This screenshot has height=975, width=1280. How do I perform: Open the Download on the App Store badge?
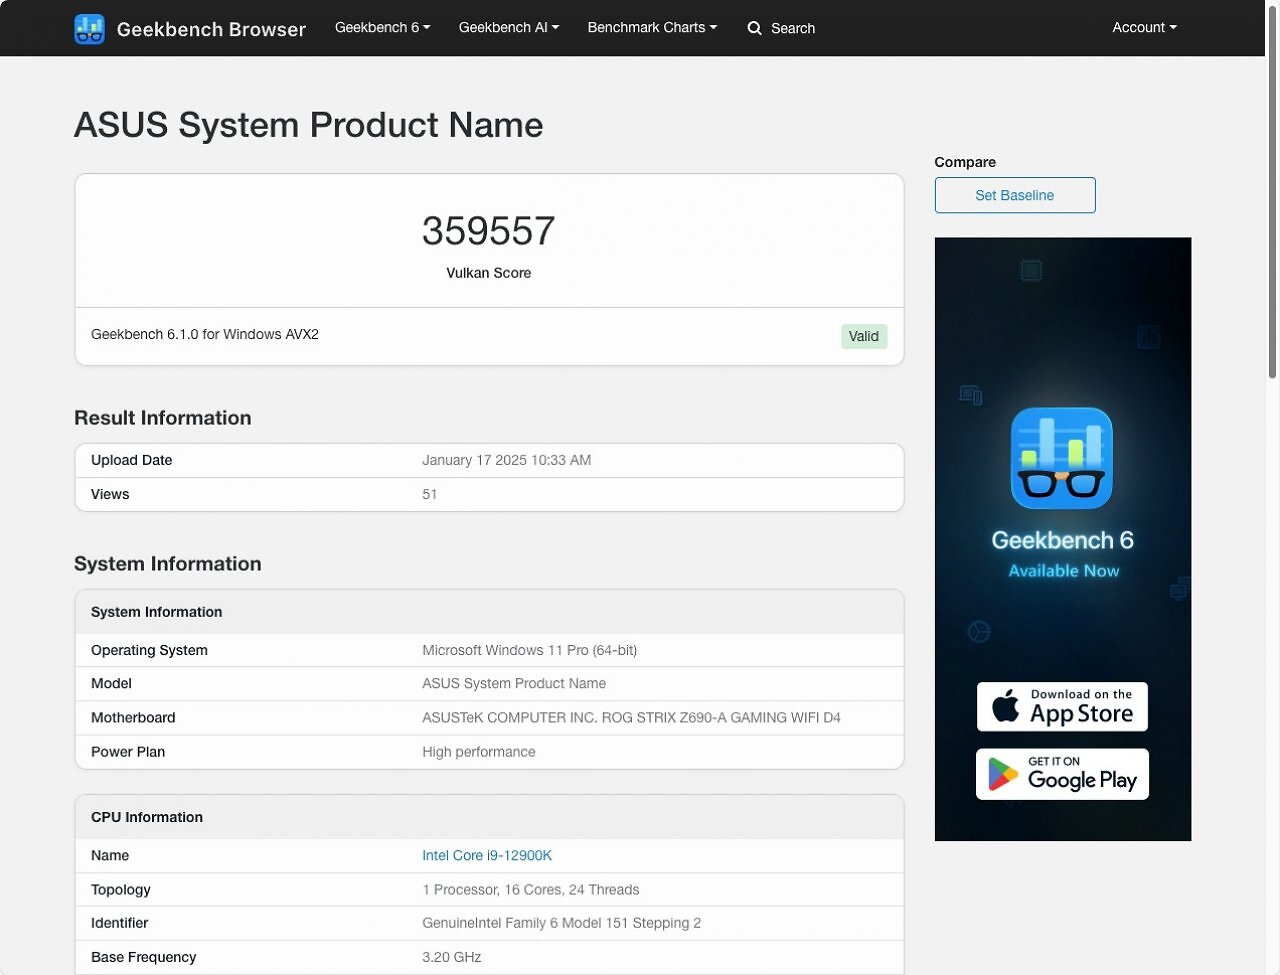coord(1062,707)
